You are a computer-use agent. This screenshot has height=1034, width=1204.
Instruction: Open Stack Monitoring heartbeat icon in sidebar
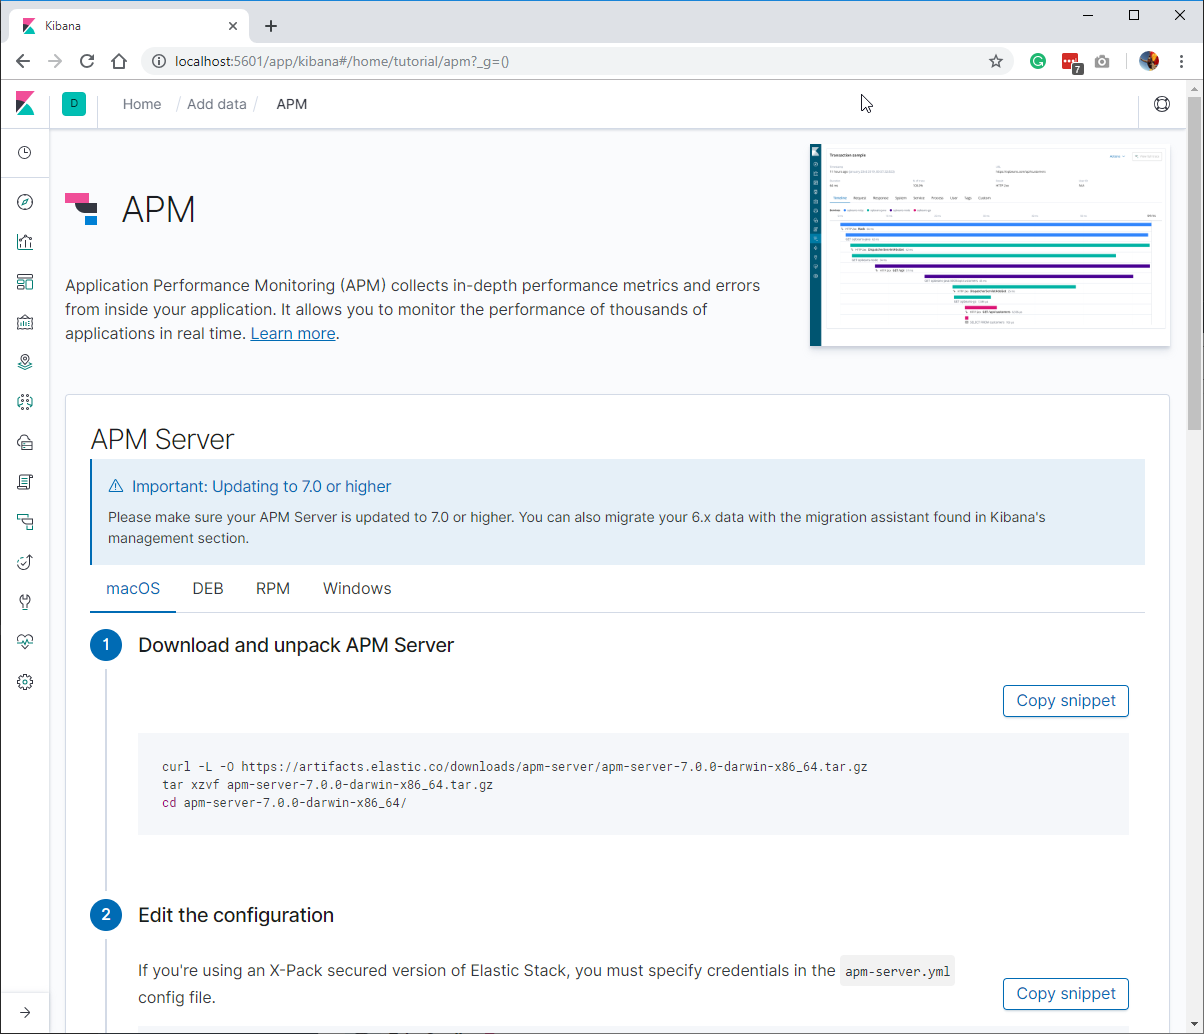pyautogui.click(x=25, y=642)
